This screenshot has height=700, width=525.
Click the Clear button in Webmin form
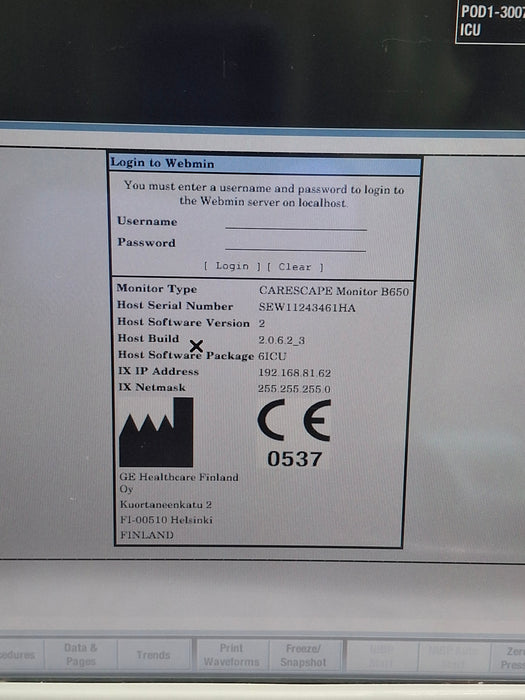point(295,267)
